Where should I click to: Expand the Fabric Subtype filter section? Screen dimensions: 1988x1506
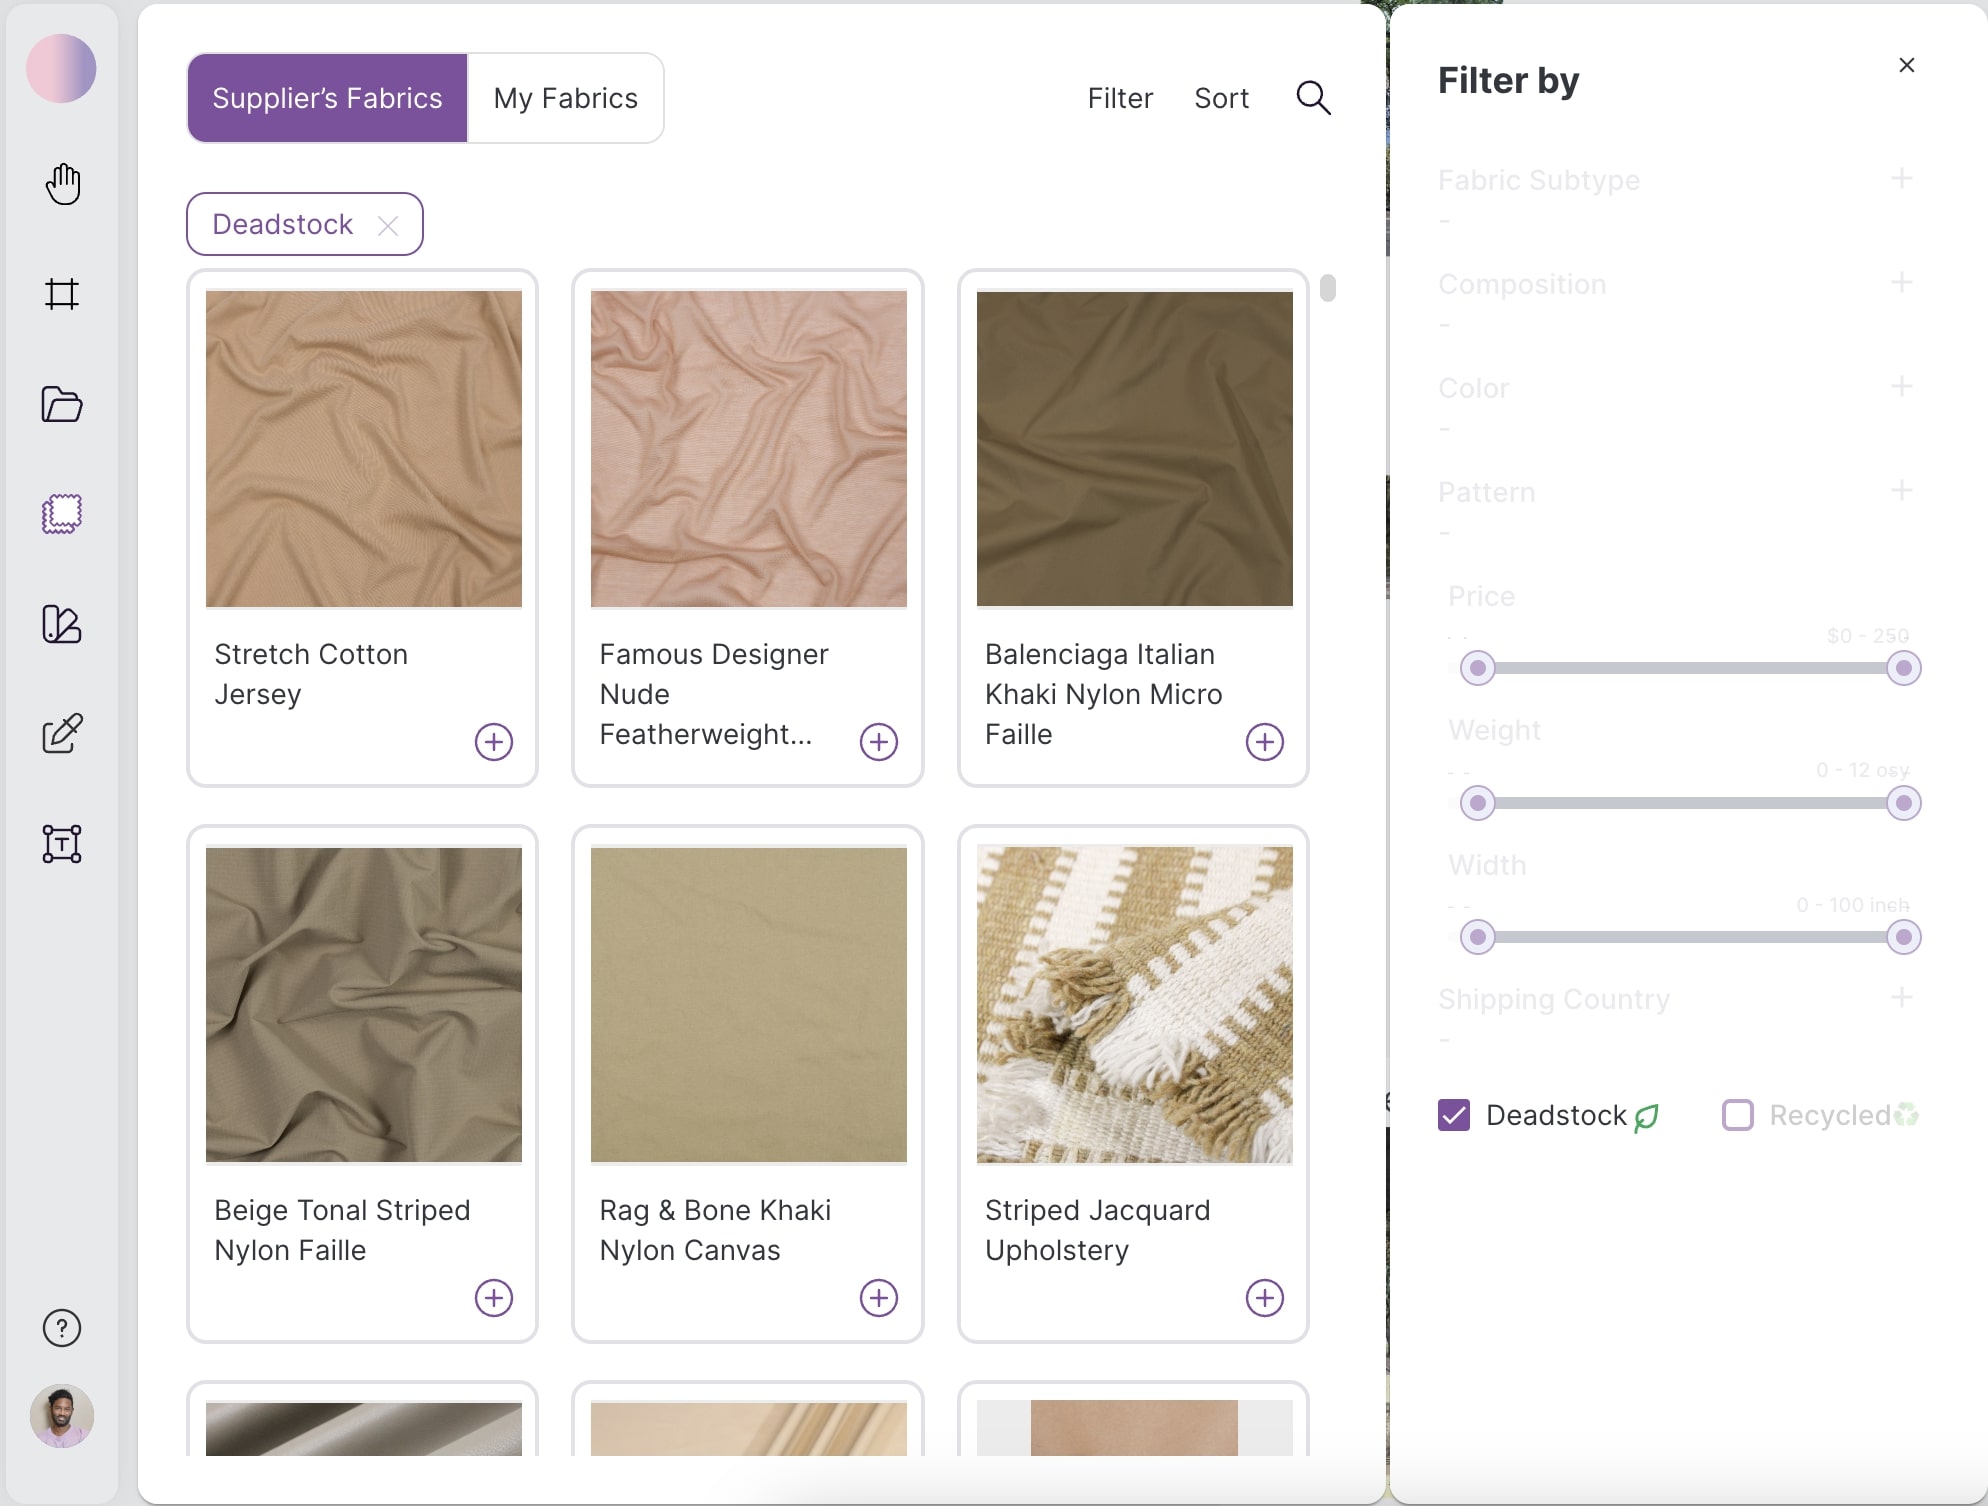pyautogui.click(x=1902, y=178)
